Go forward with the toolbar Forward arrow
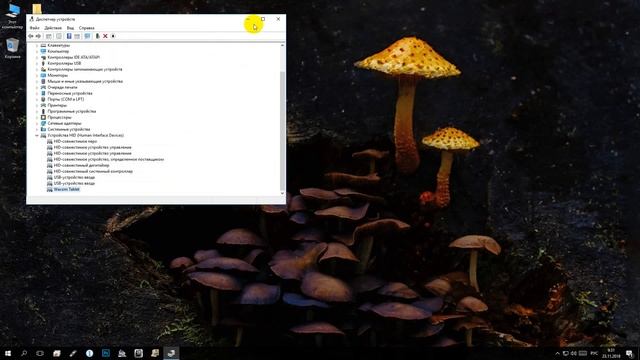 (x=38, y=36)
